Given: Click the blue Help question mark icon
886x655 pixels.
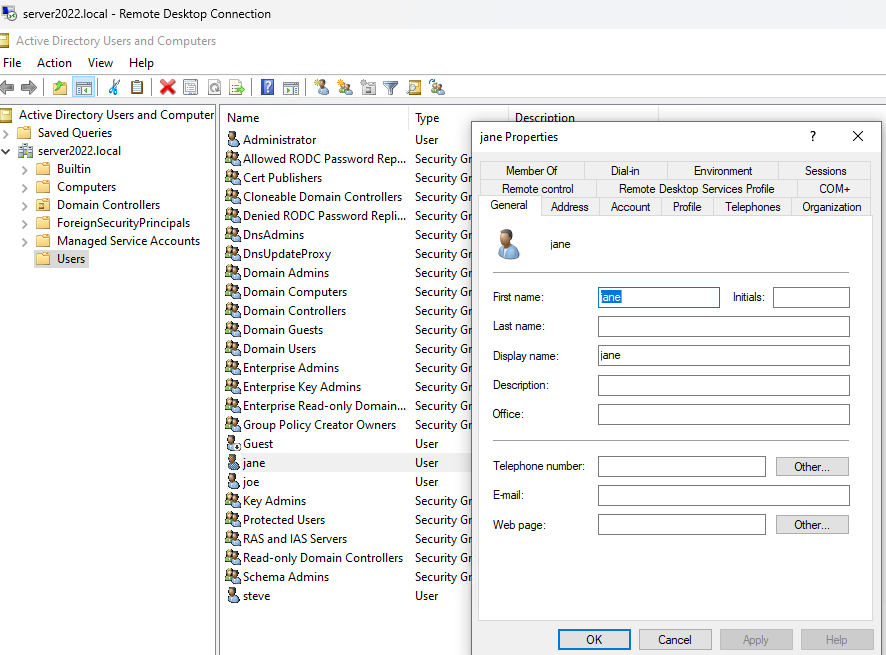Looking at the screenshot, I should (x=267, y=88).
